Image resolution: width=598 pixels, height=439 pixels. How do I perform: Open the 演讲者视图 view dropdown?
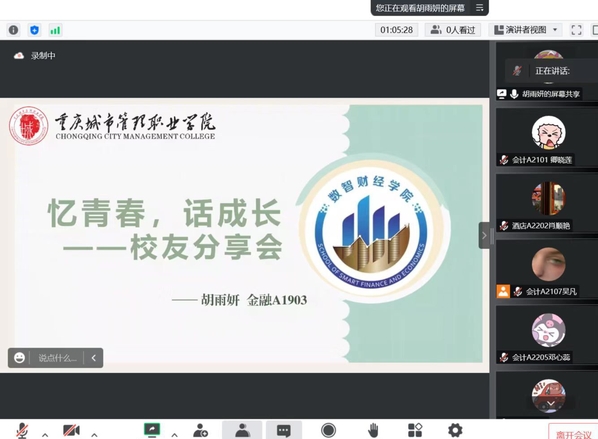click(525, 30)
